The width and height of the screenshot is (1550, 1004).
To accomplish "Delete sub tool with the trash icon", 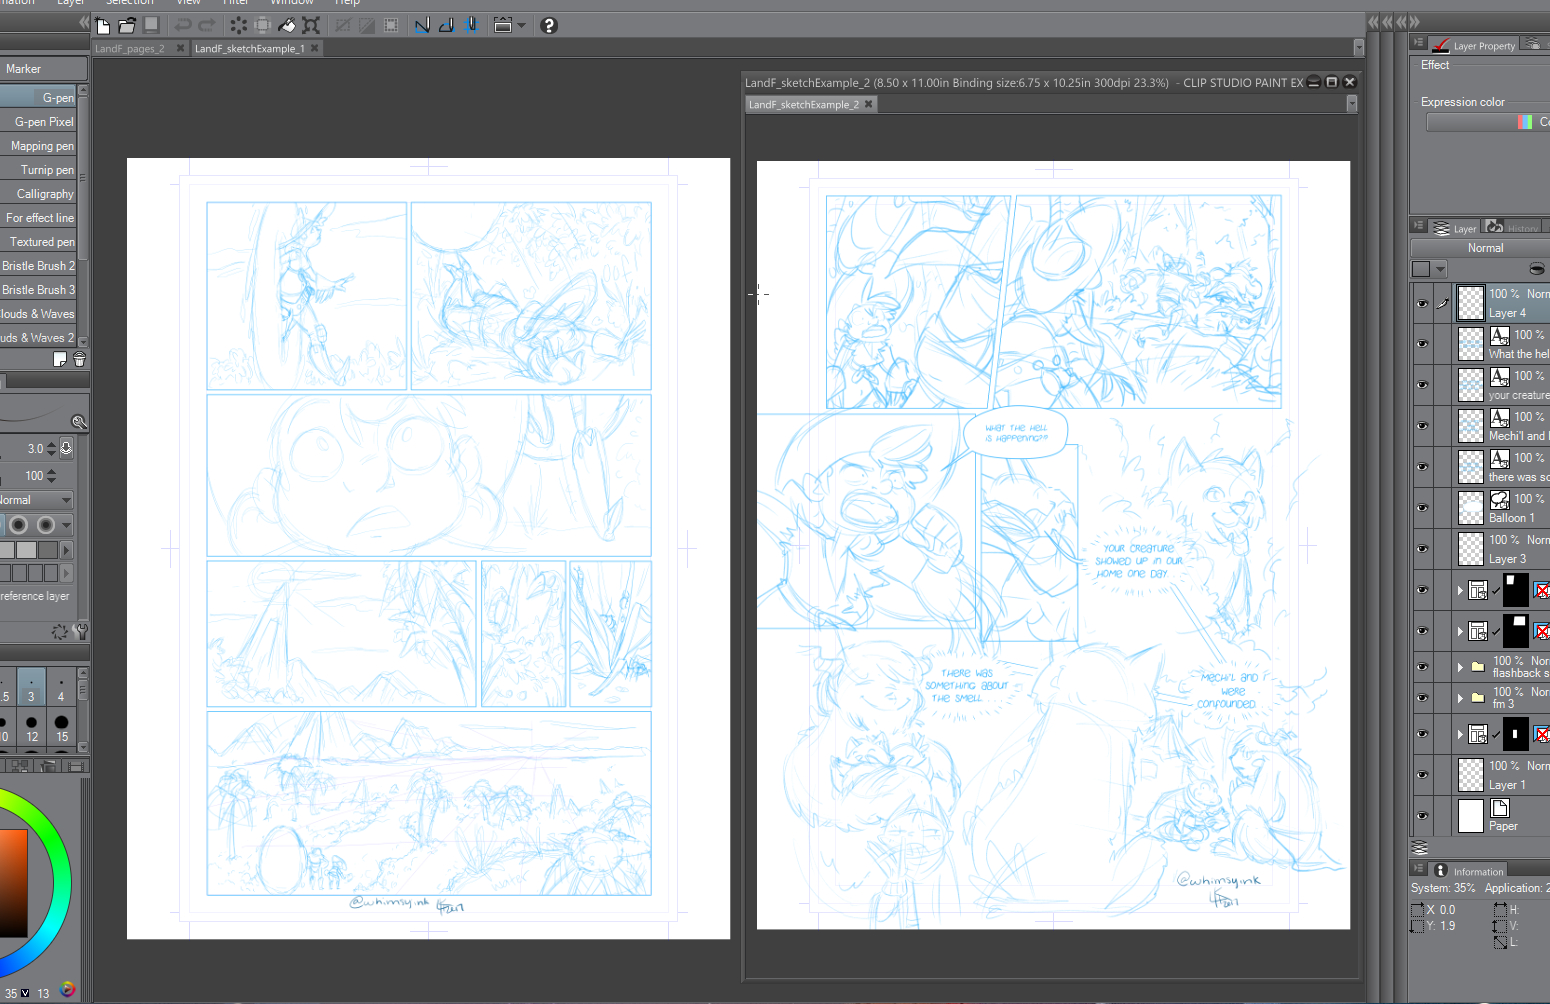I will point(80,359).
